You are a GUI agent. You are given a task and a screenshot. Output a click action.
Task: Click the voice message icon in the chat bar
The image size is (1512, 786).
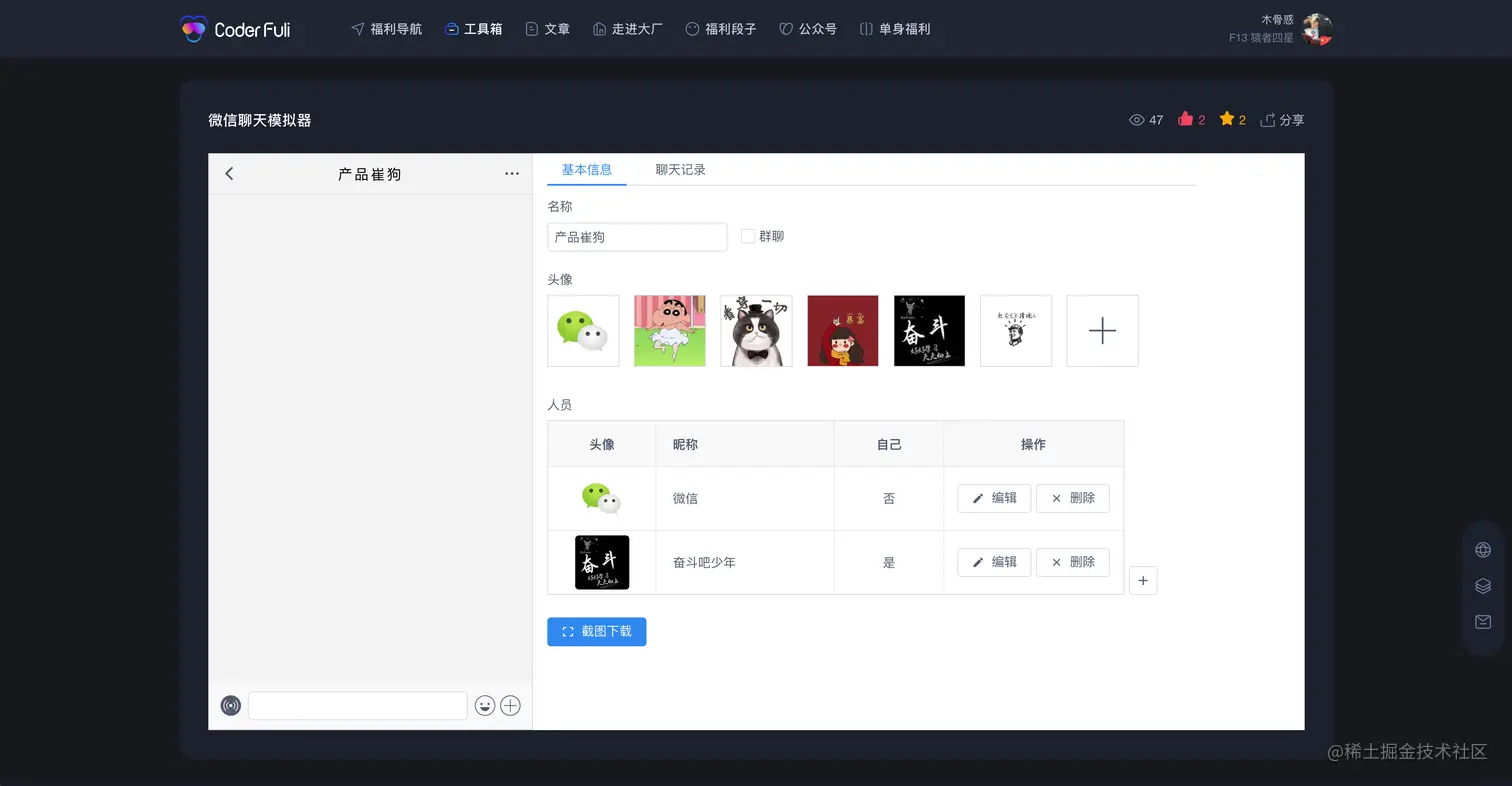230,705
